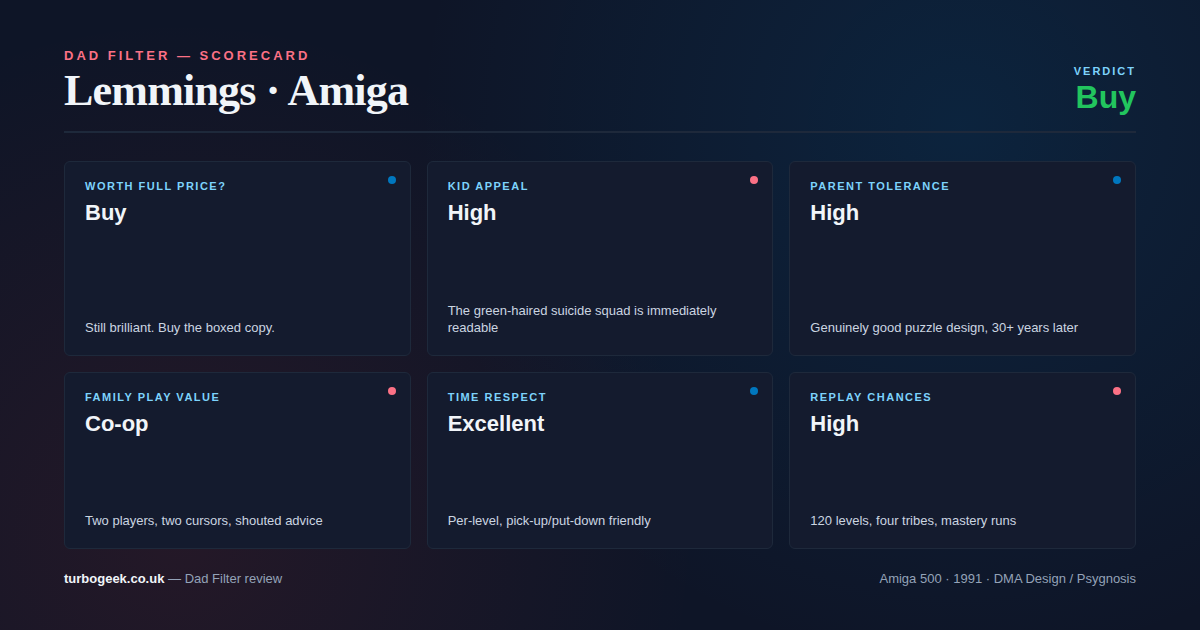Click the Excellent rating under Time Respect
Image resolution: width=1200 pixels, height=630 pixels.
click(496, 424)
